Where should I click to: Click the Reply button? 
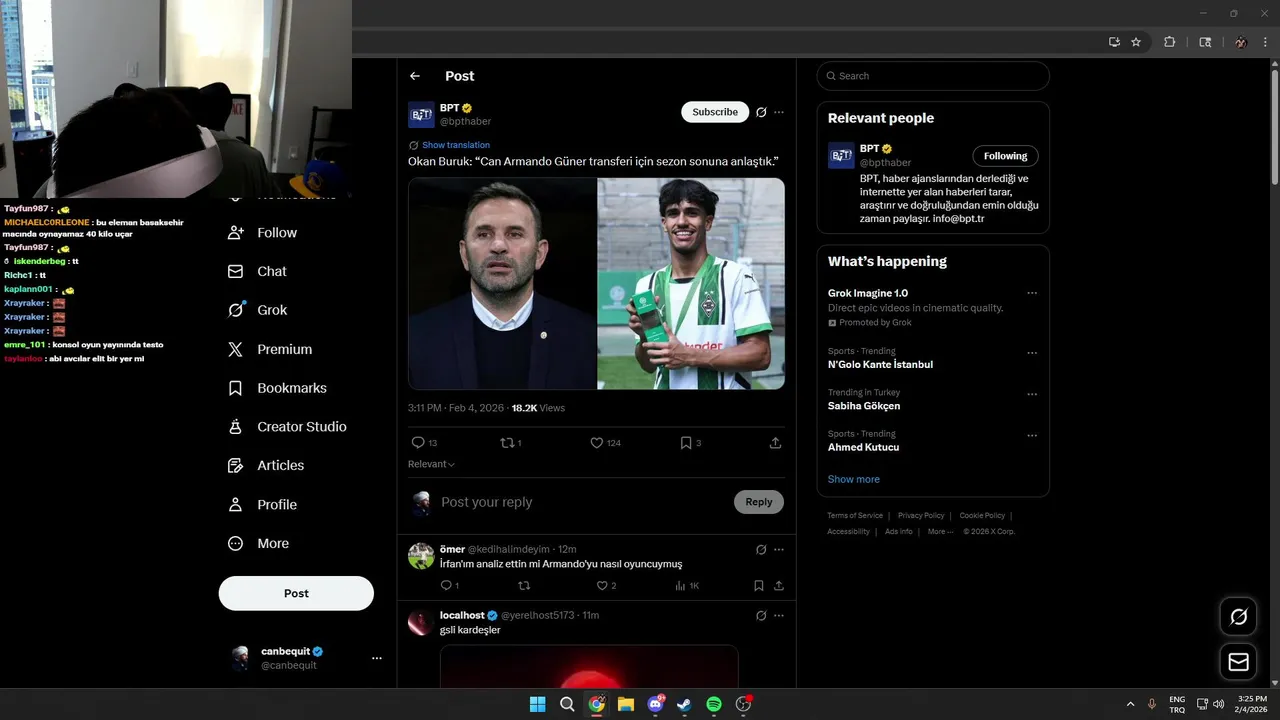[x=759, y=502]
